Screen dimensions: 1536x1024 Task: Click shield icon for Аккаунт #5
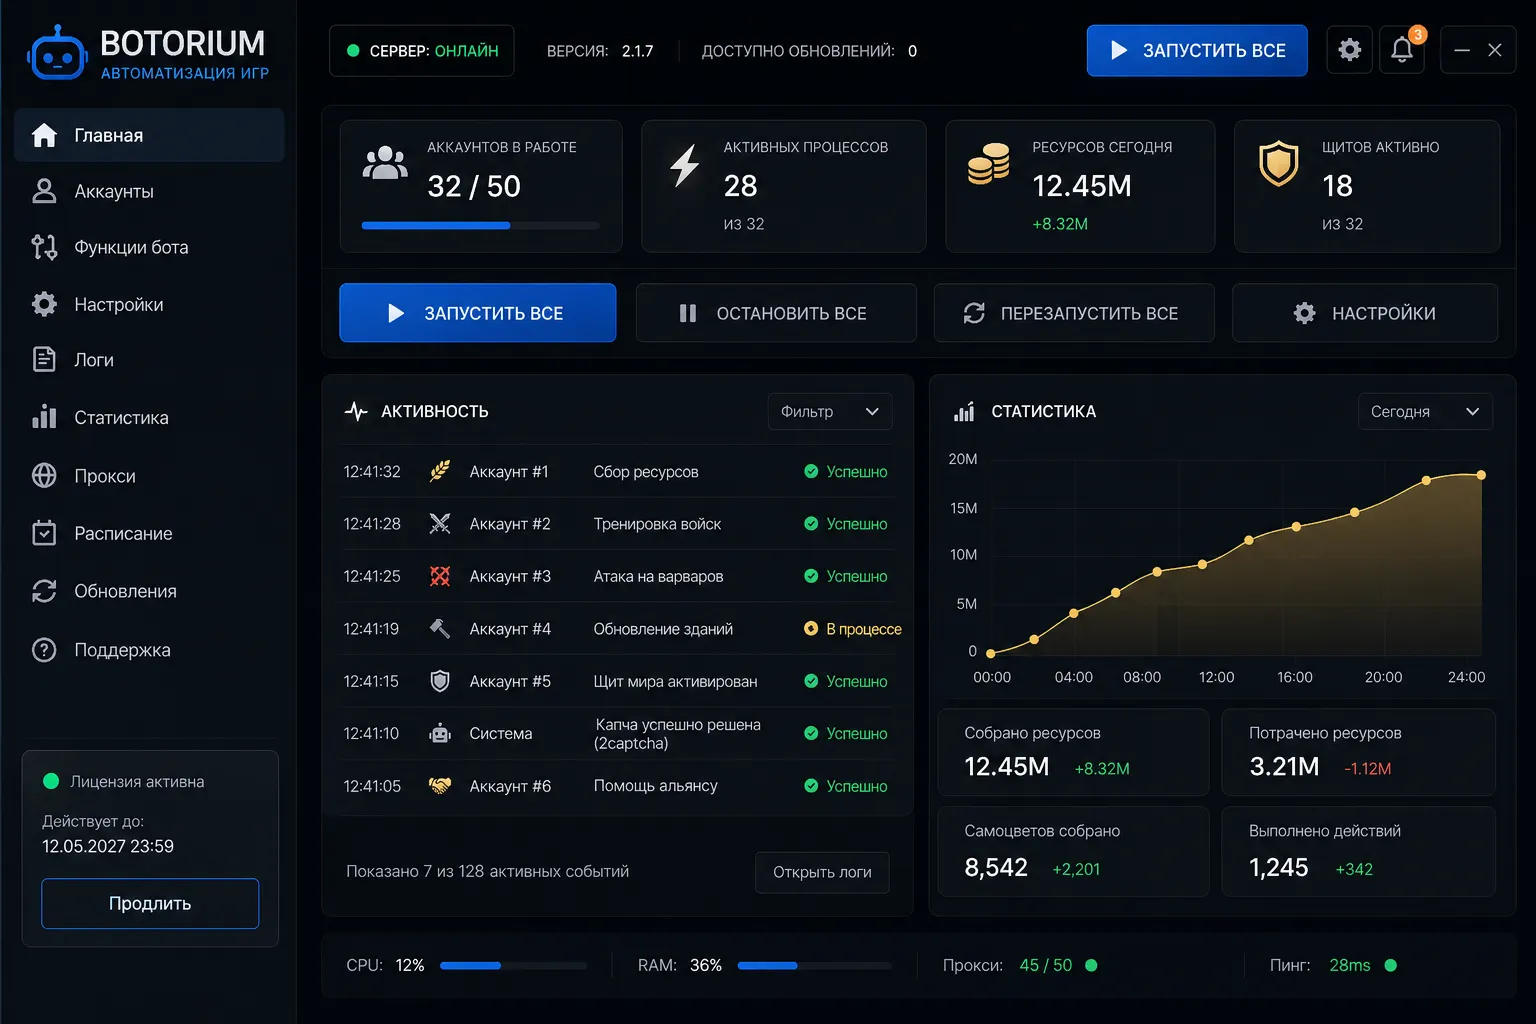pyautogui.click(x=439, y=681)
